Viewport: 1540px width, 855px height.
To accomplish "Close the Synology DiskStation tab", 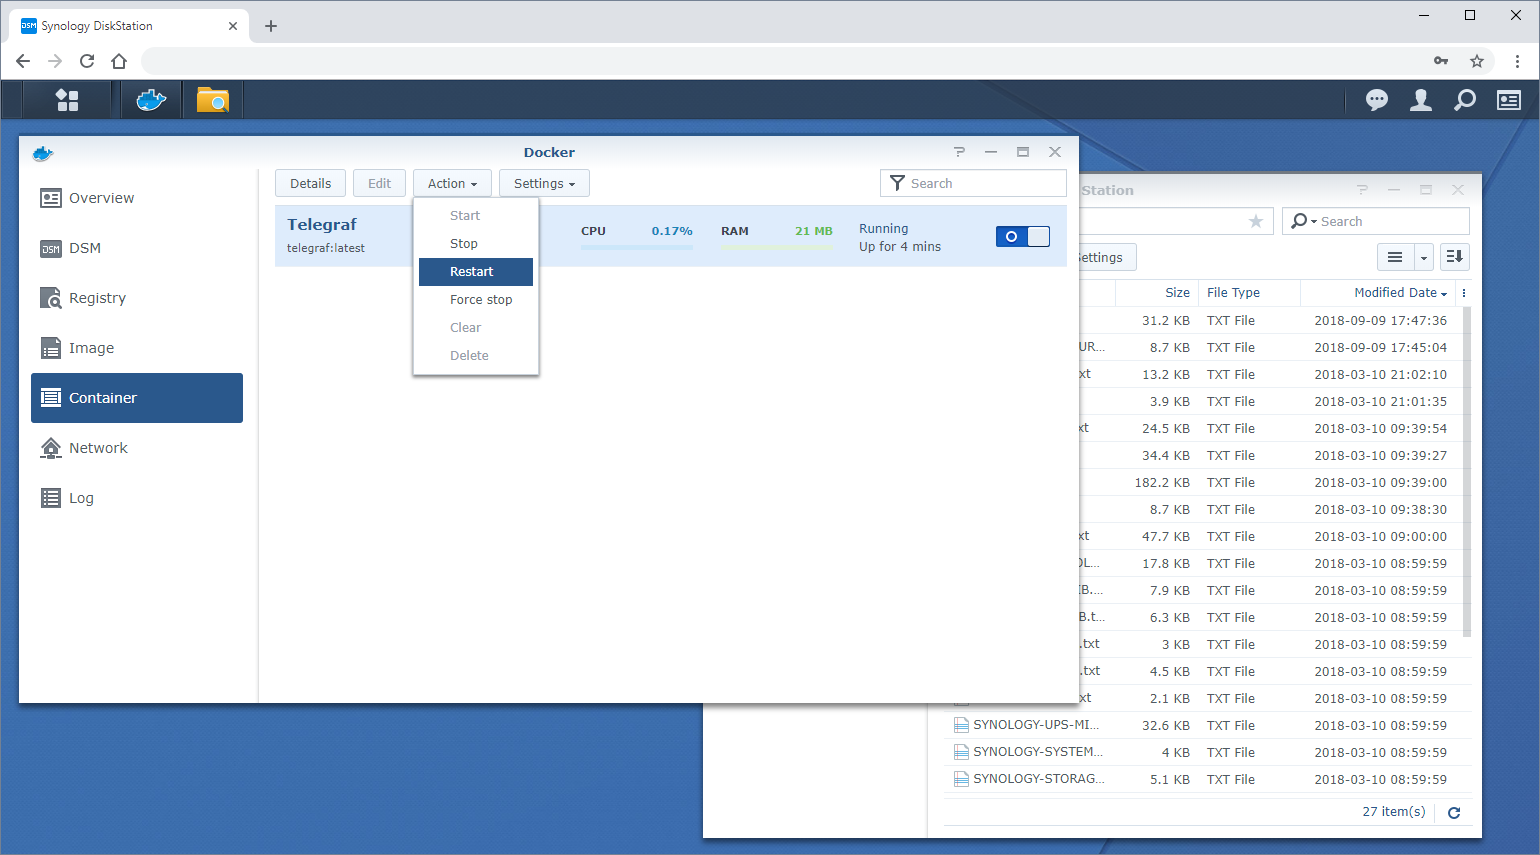I will (x=233, y=26).
